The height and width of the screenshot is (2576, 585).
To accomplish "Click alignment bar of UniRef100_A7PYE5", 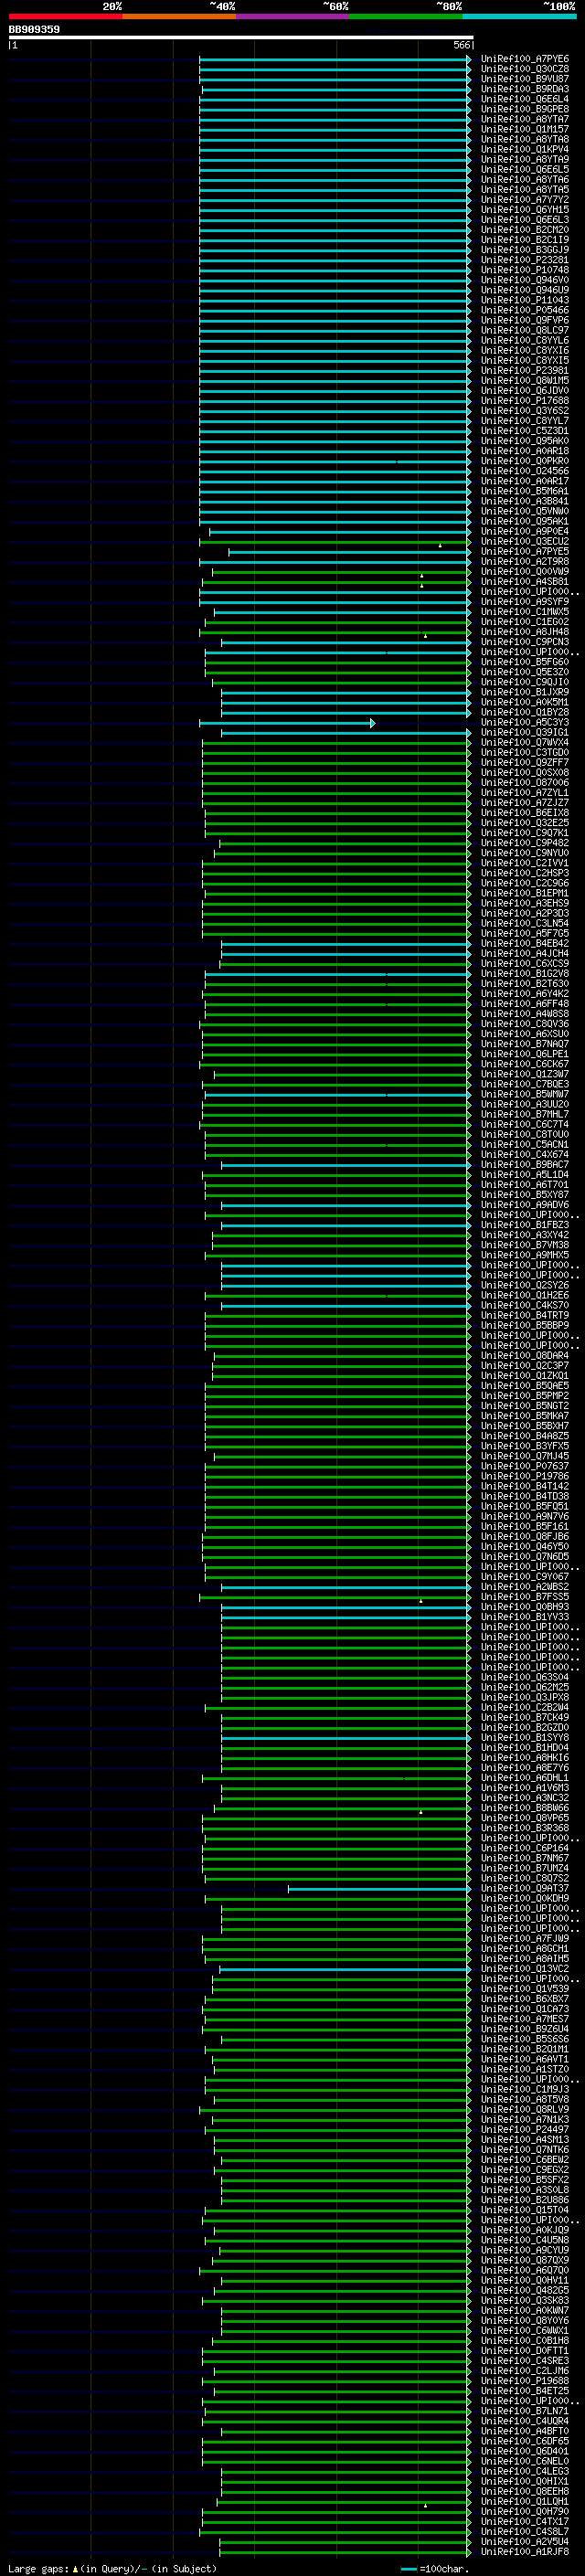I will [348, 552].
